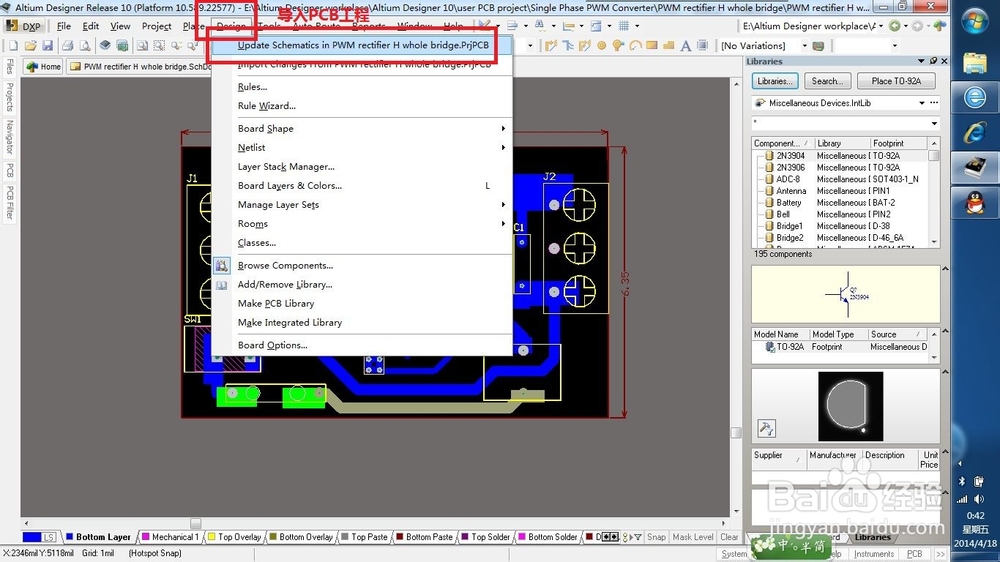
Task: Click the Snap button in status bar
Action: tap(656, 537)
